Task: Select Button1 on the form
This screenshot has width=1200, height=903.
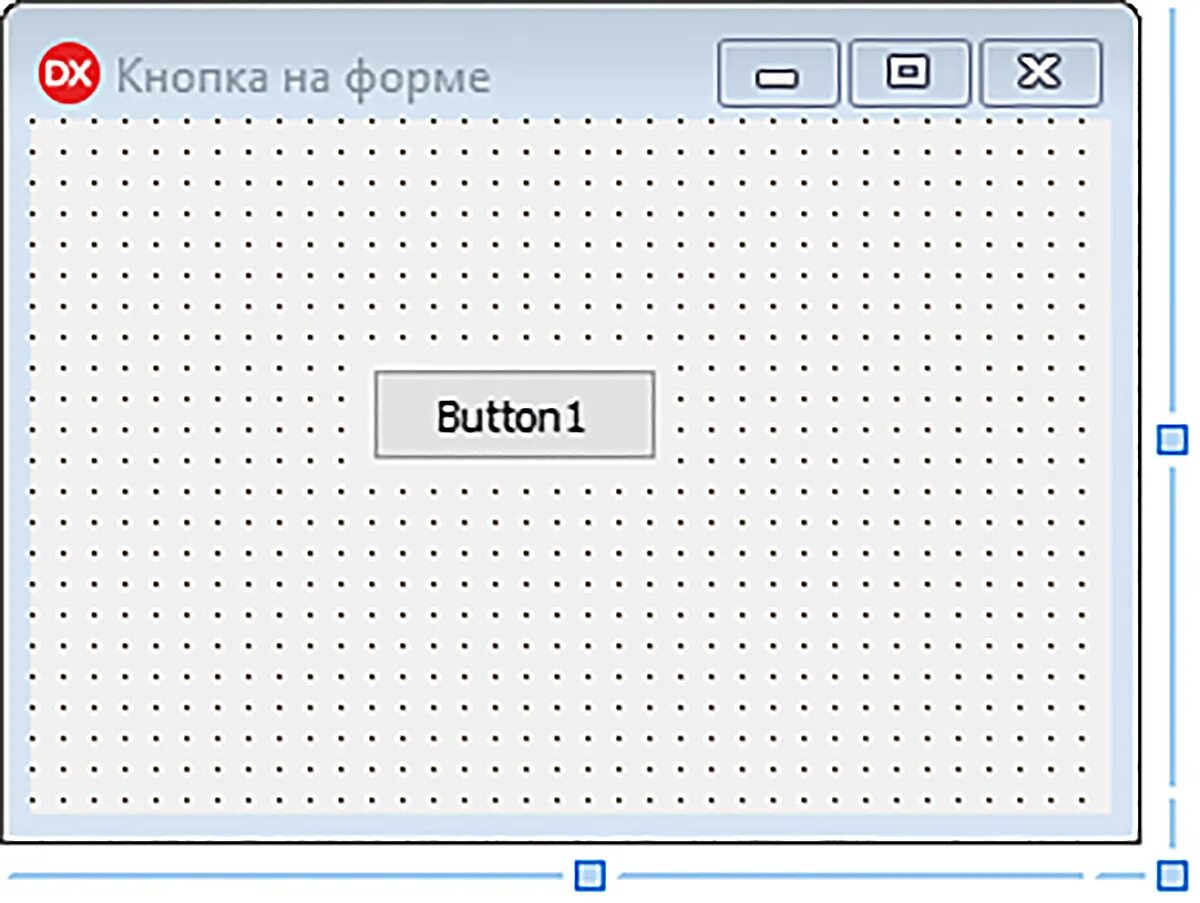Action: coord(515,415)
